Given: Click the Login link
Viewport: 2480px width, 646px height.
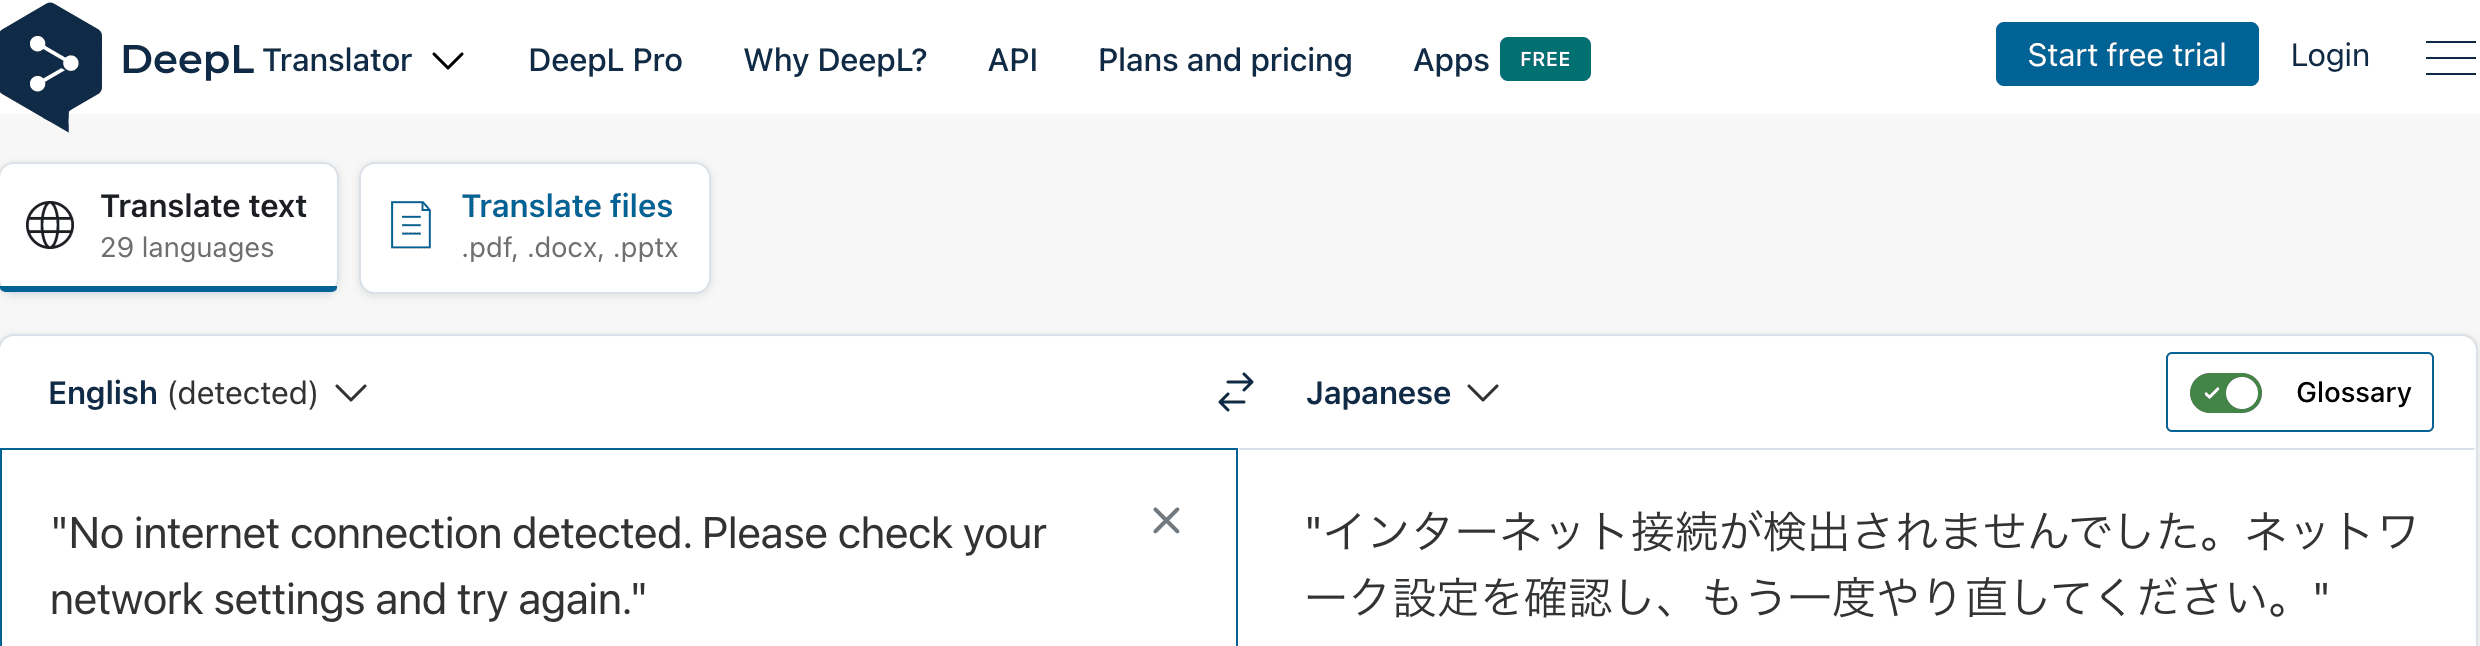Looking at the screenshot, I should pyautogui.click(x=2329, y=55).
